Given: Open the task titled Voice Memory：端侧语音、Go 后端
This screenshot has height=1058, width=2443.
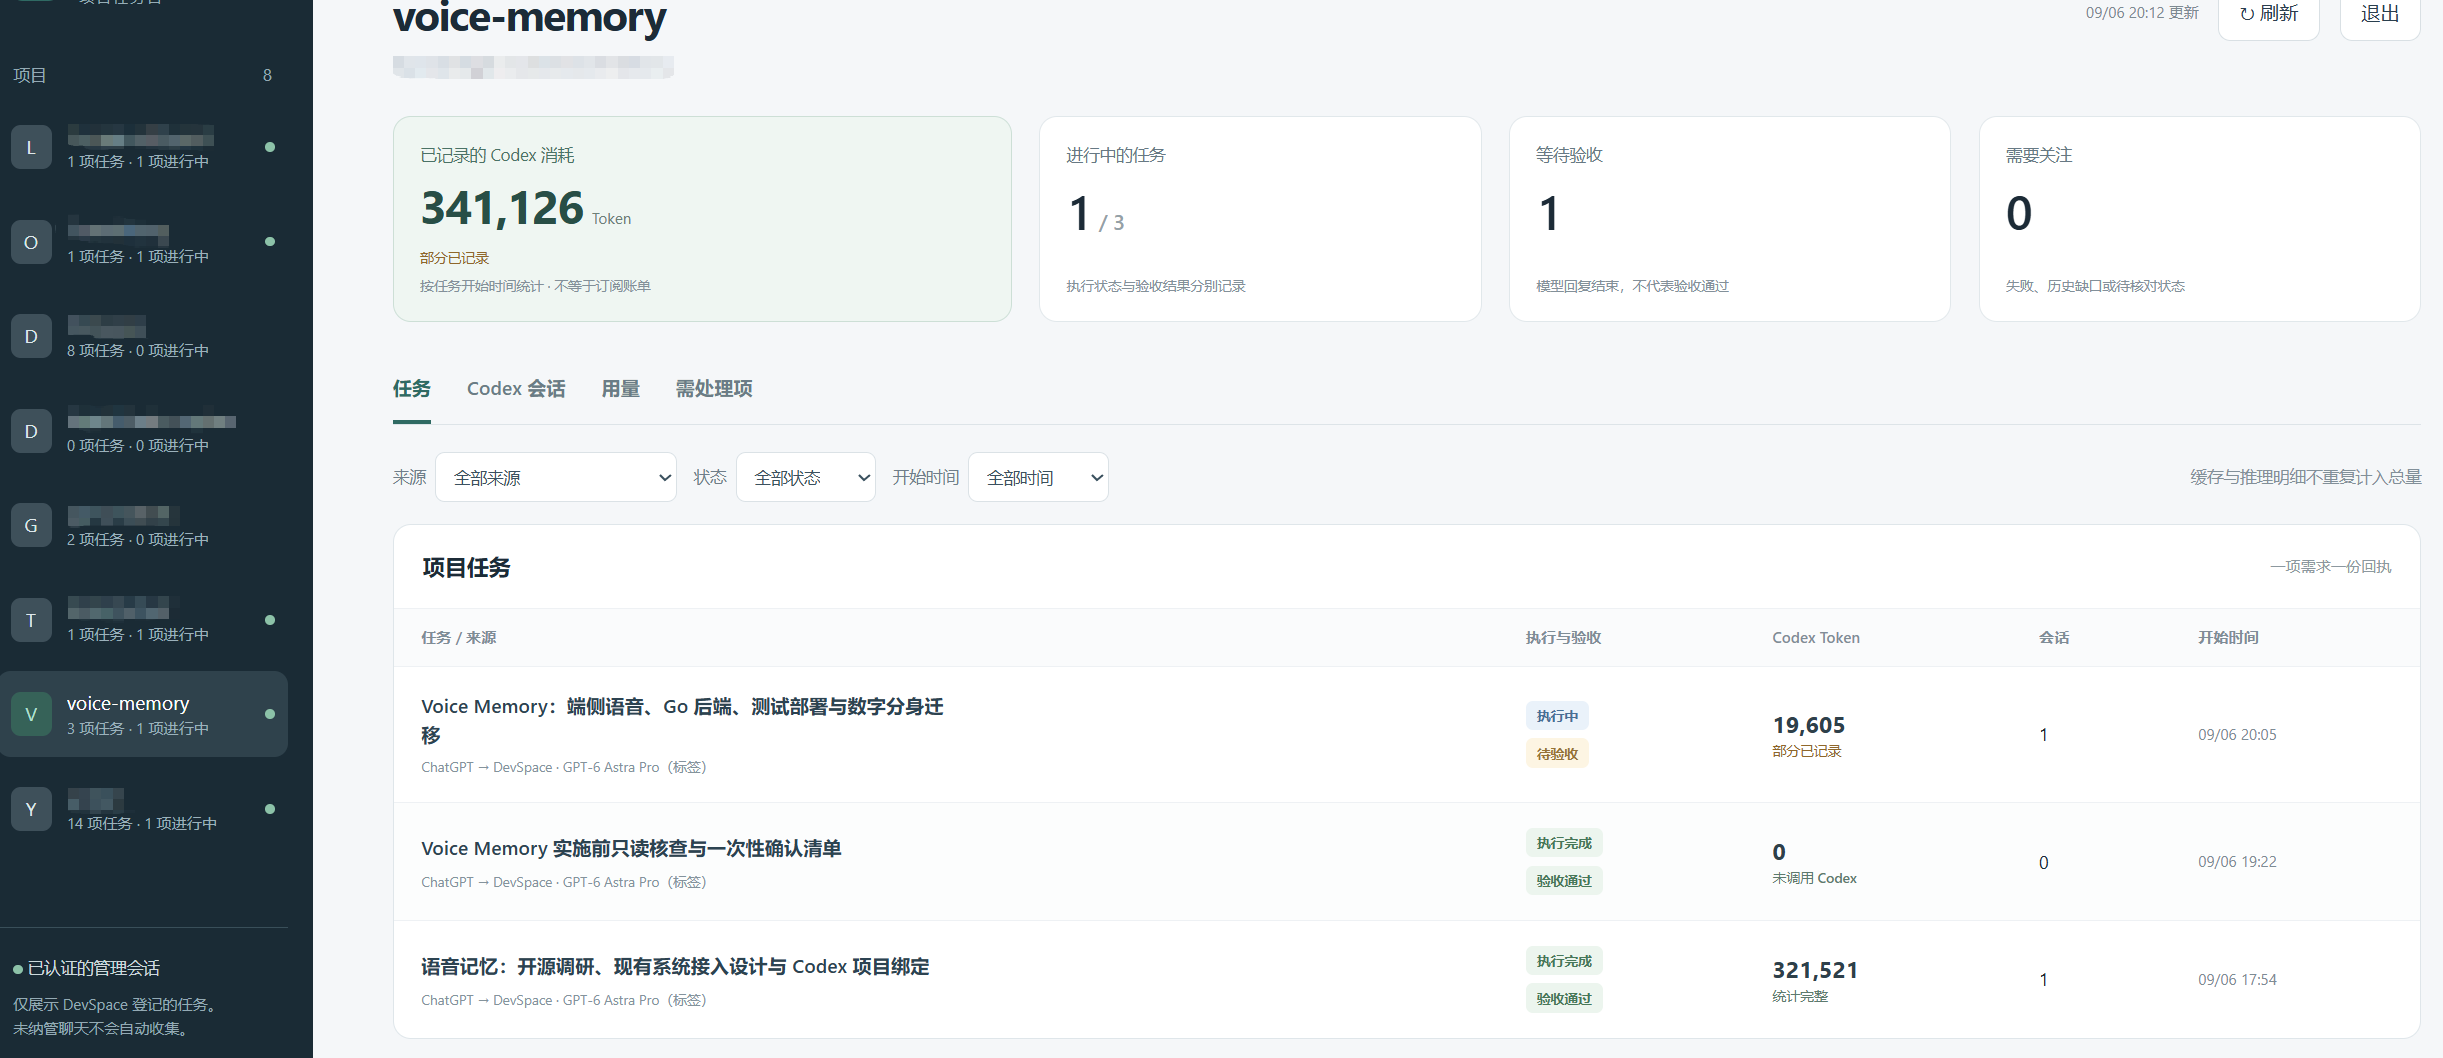Looking at the screenshot, I should coord(682,721).
